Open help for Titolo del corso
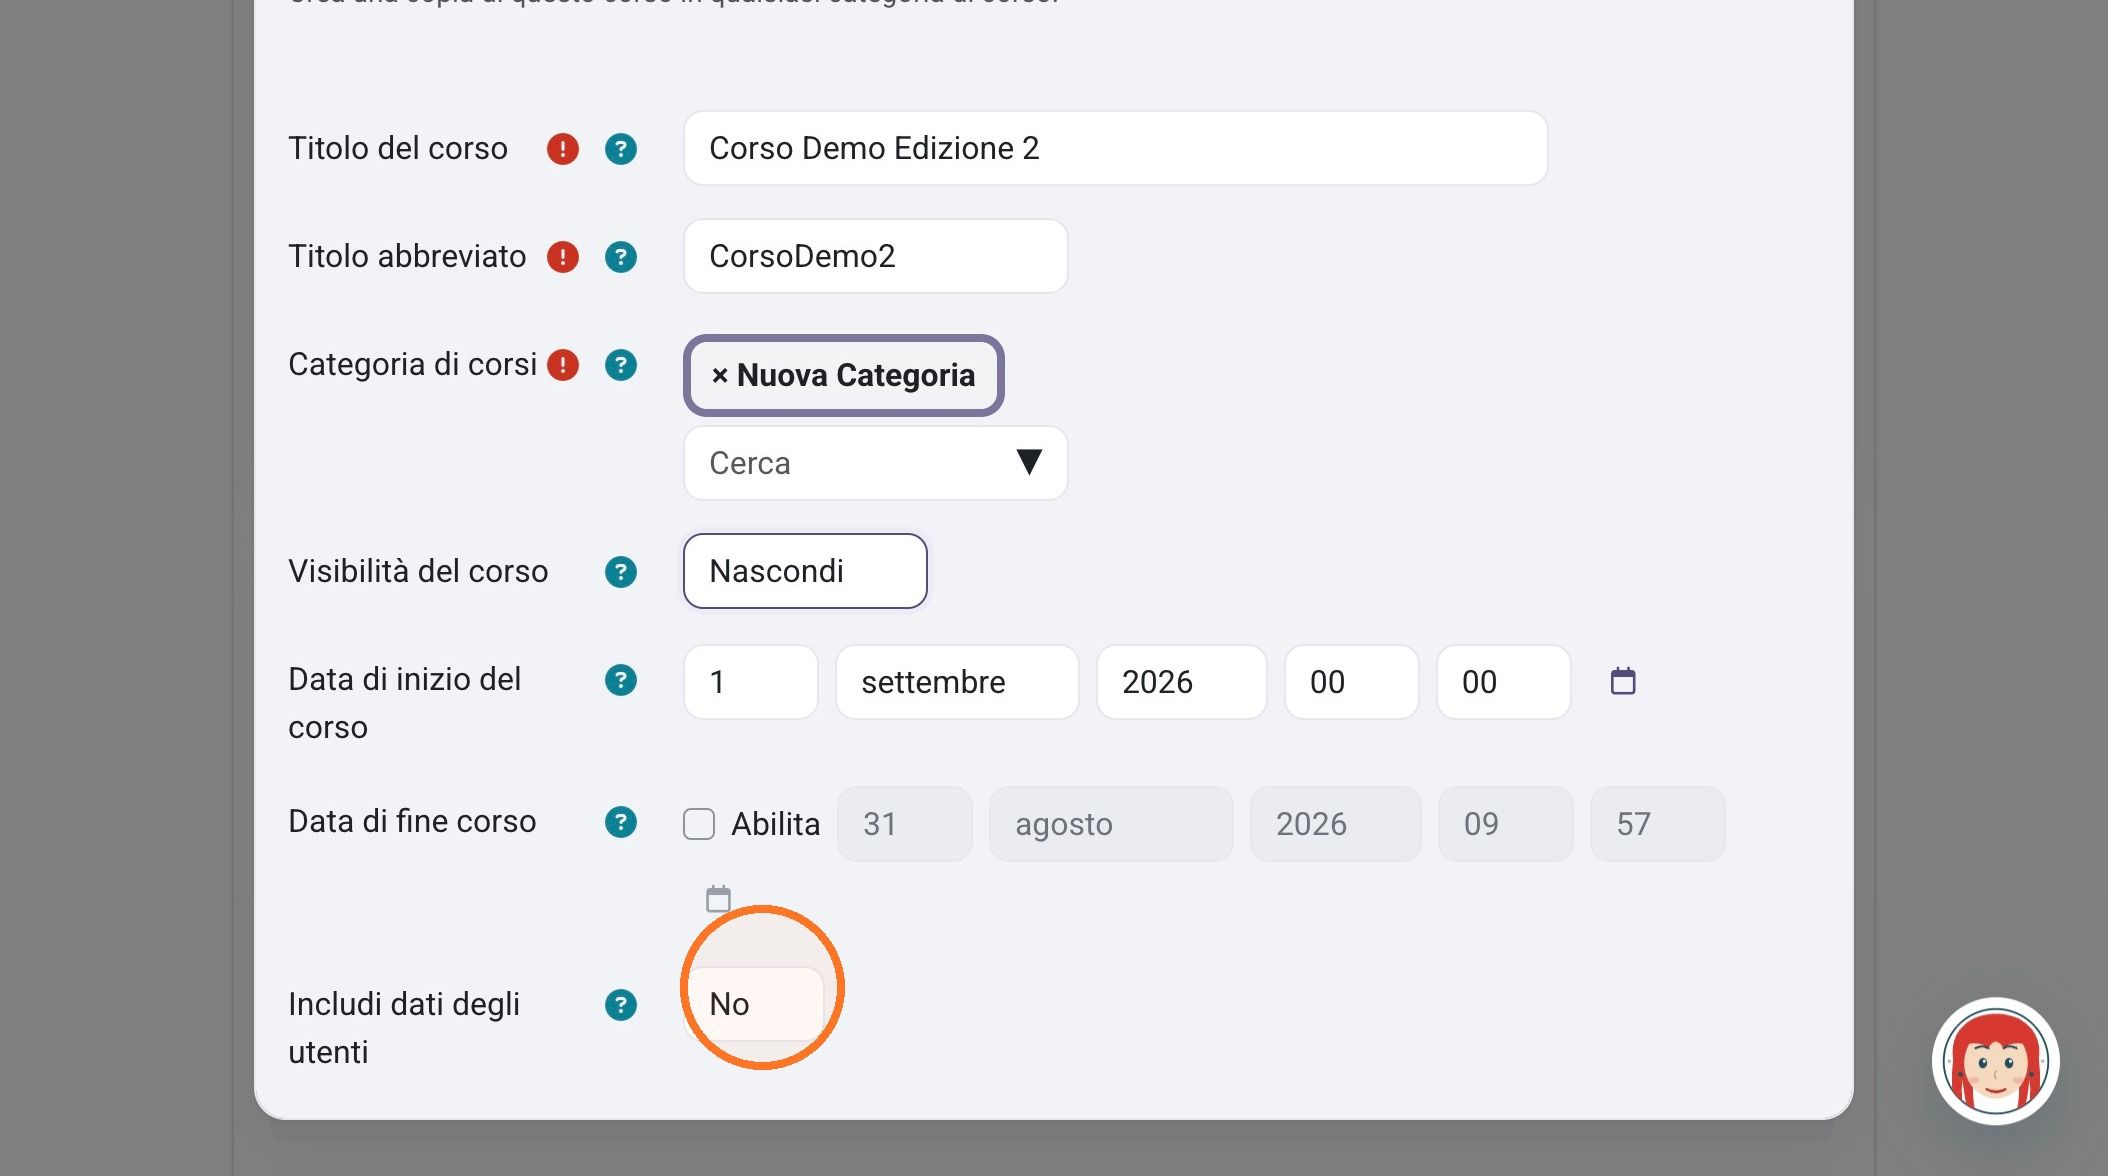The image size is (2108, 1176). (621, 149)
